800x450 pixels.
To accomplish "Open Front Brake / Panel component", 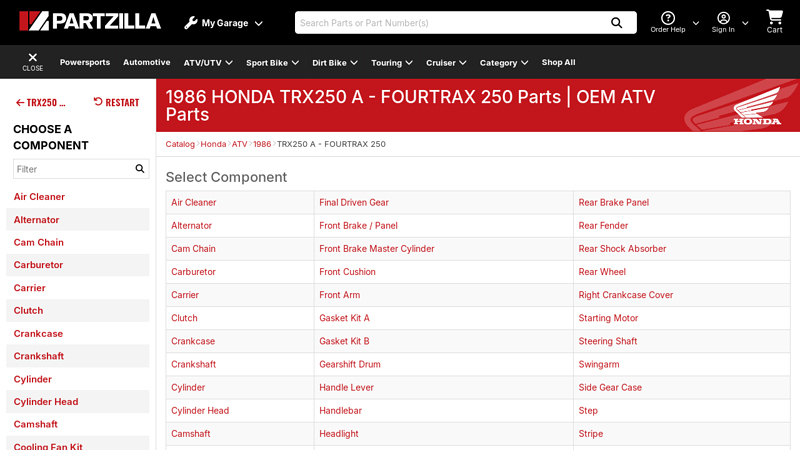I will (x=358, y=226).
